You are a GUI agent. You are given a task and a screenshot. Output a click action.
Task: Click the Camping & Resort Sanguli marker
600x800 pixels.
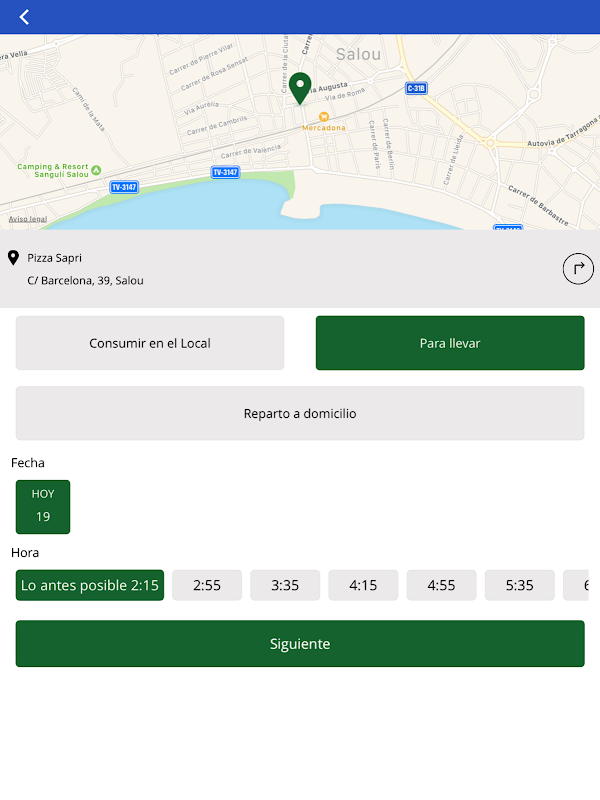(96, 169)
